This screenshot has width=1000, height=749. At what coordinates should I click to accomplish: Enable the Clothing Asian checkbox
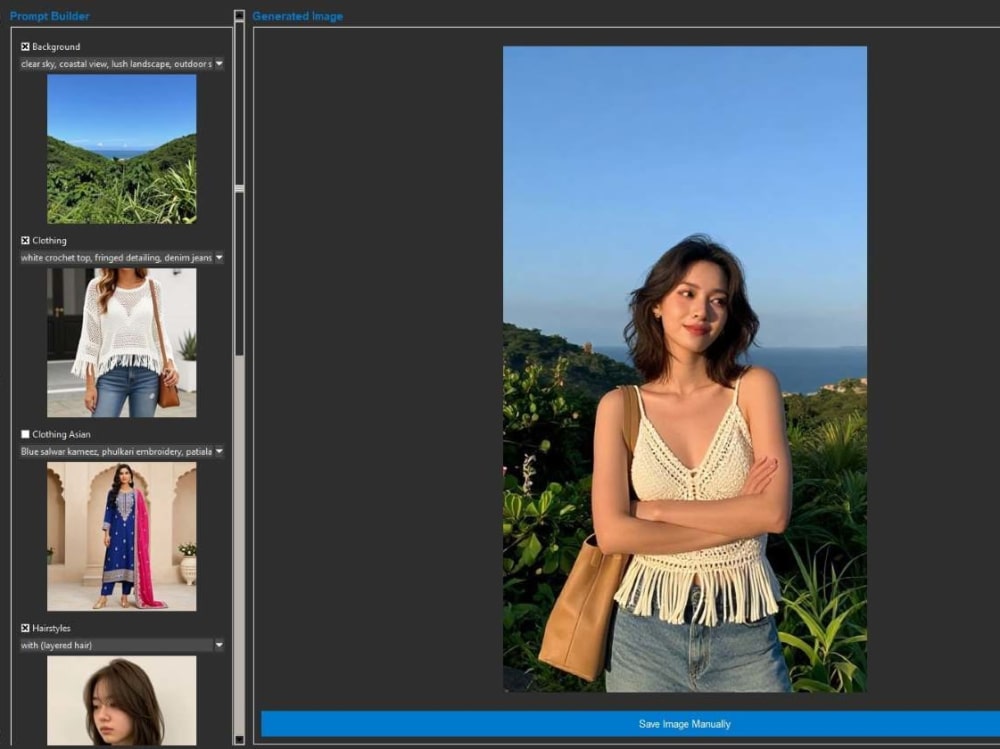25,434
